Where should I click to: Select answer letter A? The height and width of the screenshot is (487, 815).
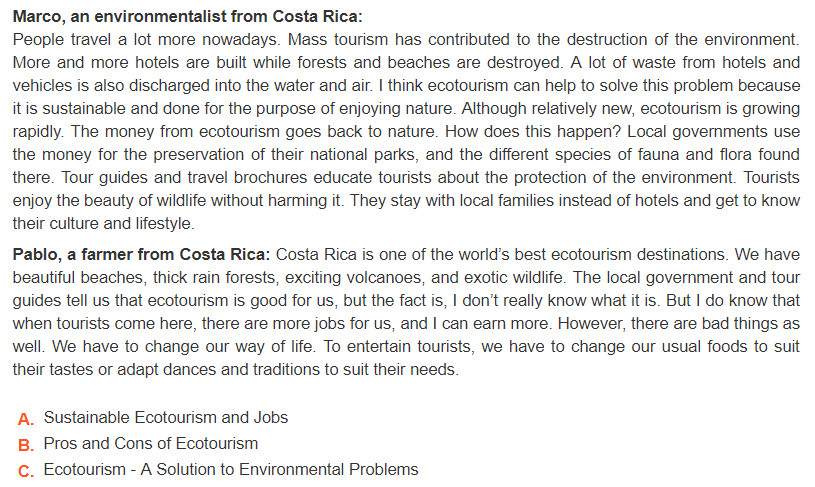click(26, 419)
